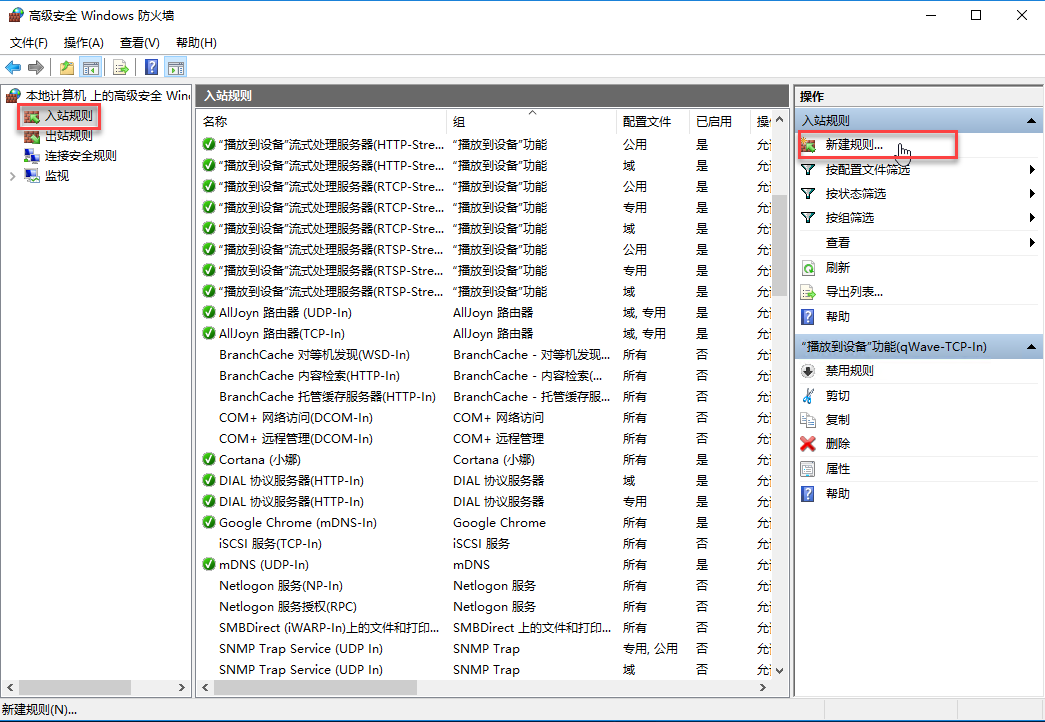This screenshot has width=1045, height=722.
Task: Select BranchCache 内容检索(HTTP-In) rule
Action: coord(309,376)
